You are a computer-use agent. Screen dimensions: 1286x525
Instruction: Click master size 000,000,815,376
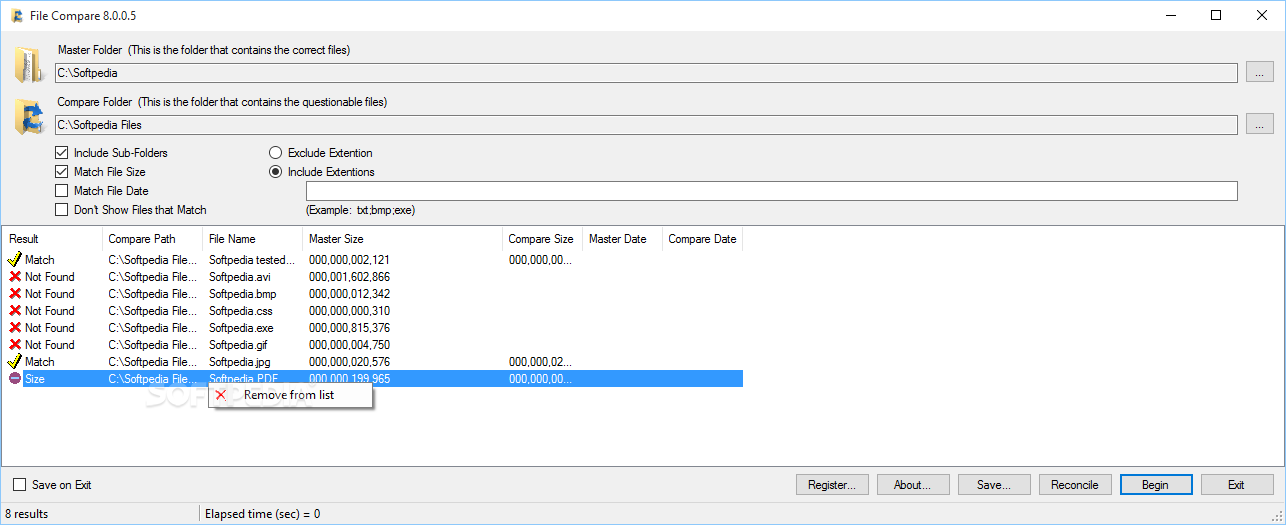349,328
